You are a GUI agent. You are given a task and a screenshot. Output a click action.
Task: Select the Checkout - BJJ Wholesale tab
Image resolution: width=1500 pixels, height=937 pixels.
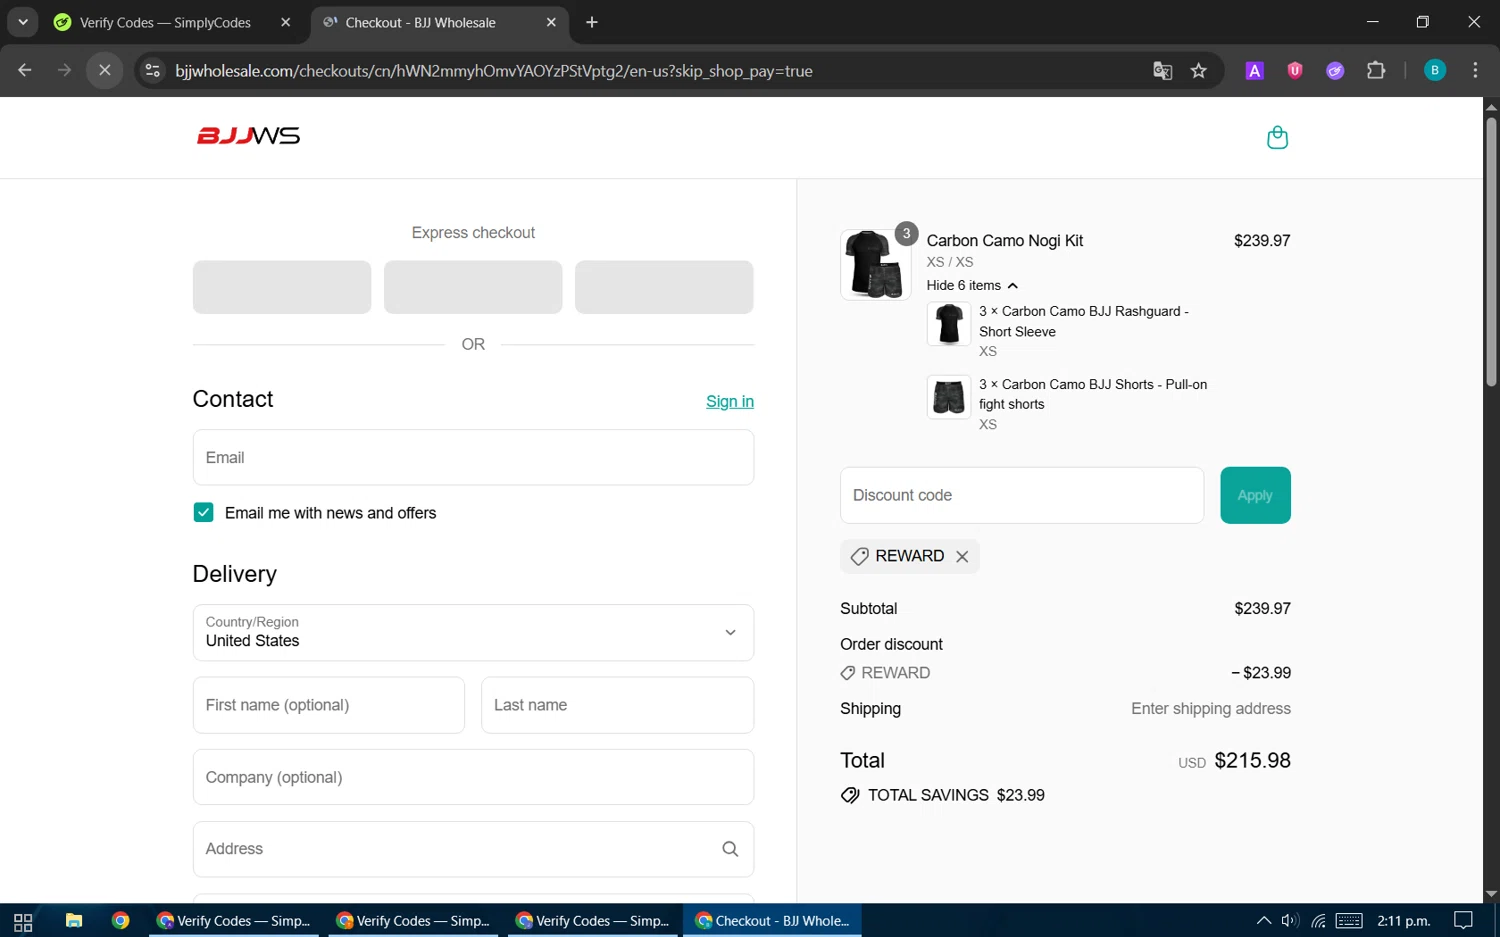[421, 22]
